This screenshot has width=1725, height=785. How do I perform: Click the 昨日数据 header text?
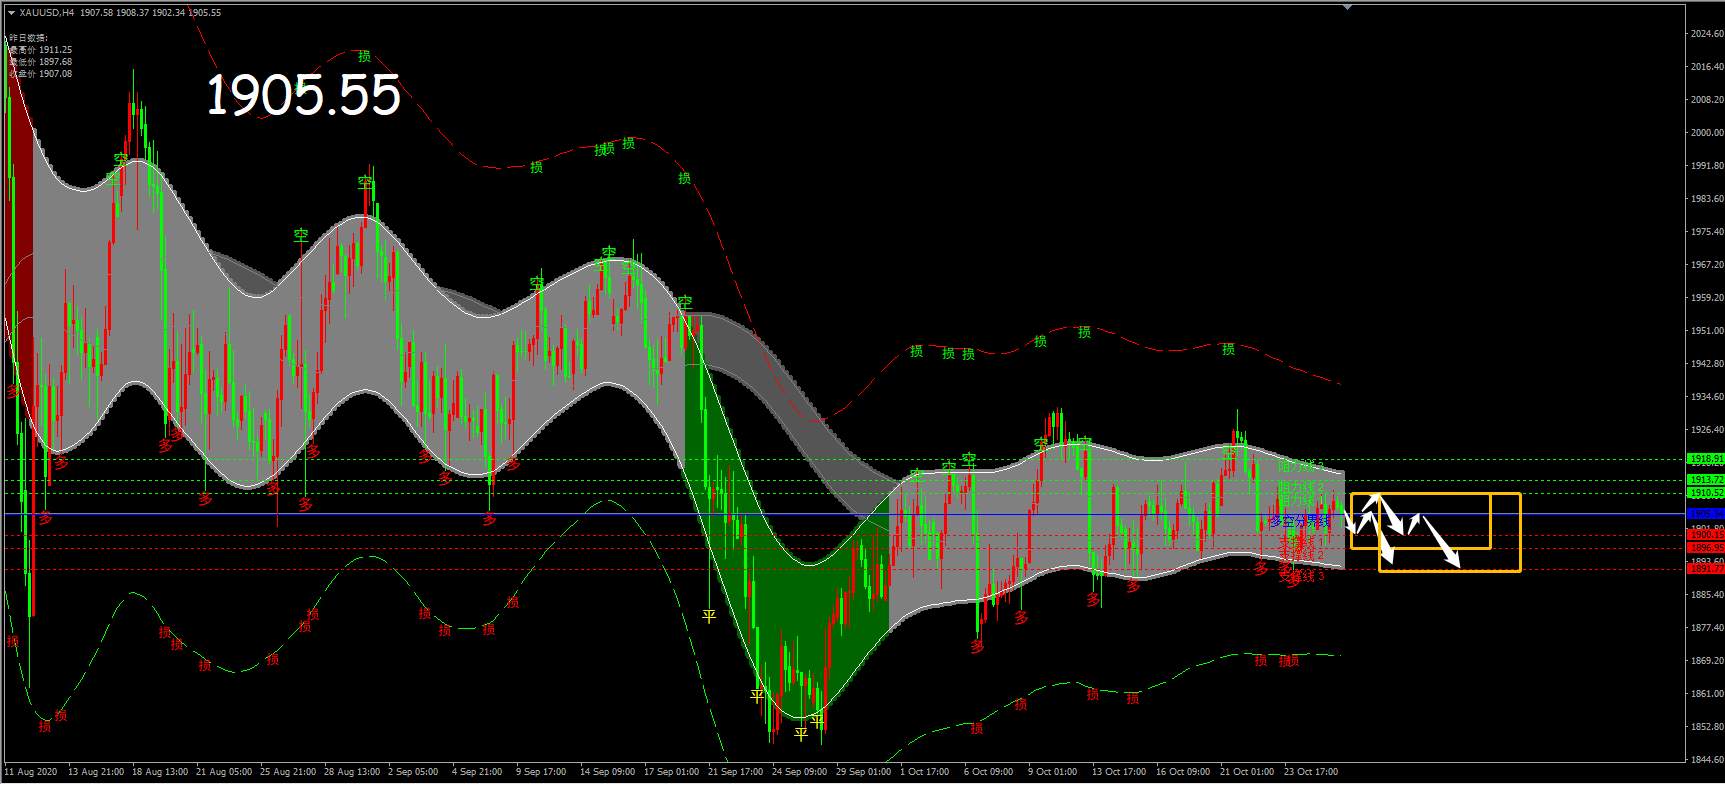[x=28, y=38]
